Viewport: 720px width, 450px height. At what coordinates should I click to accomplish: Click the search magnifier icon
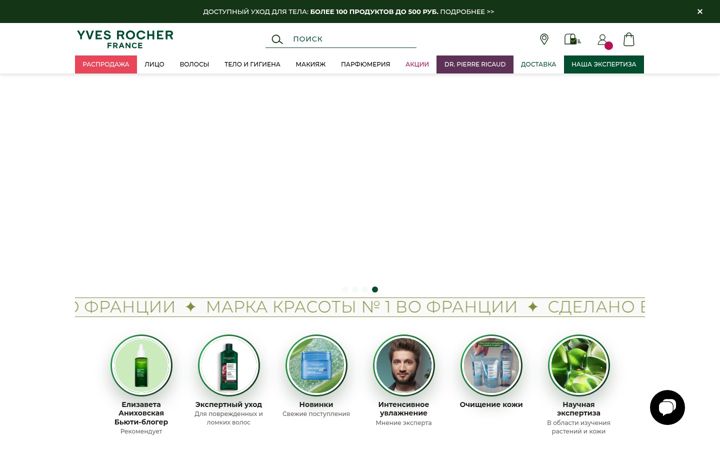277,39
